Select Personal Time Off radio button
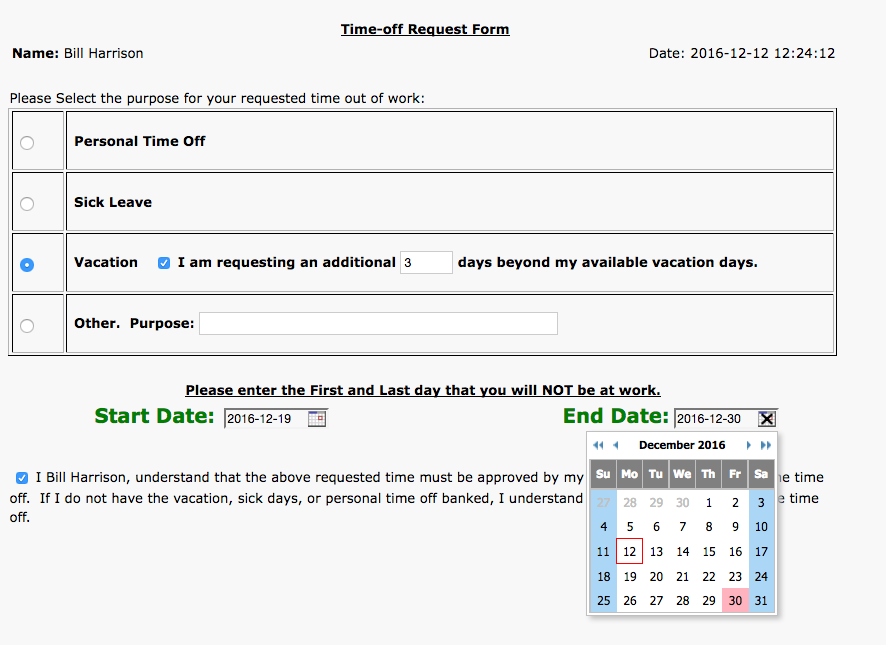Viewport: 886px width, 645px height. [x=27, y=142]
